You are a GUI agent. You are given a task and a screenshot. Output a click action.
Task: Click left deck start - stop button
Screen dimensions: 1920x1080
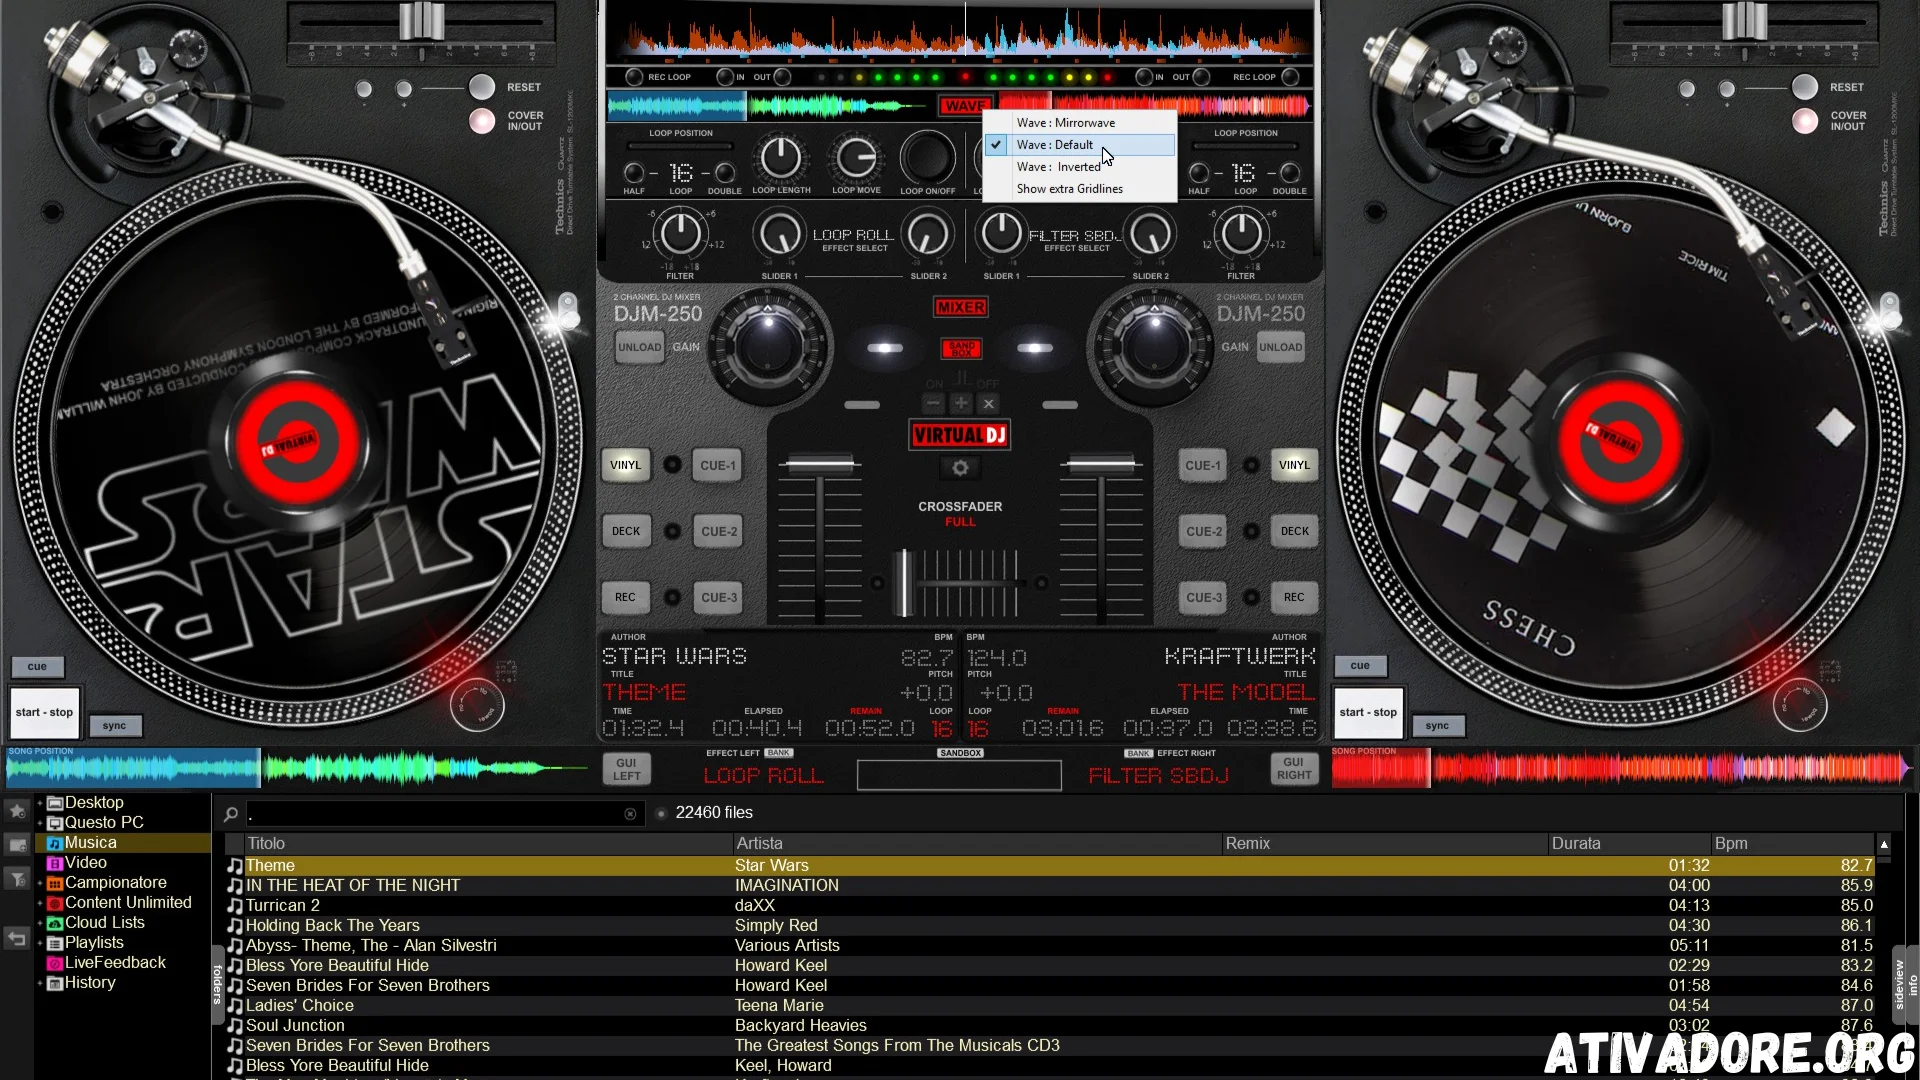point(44,713)
